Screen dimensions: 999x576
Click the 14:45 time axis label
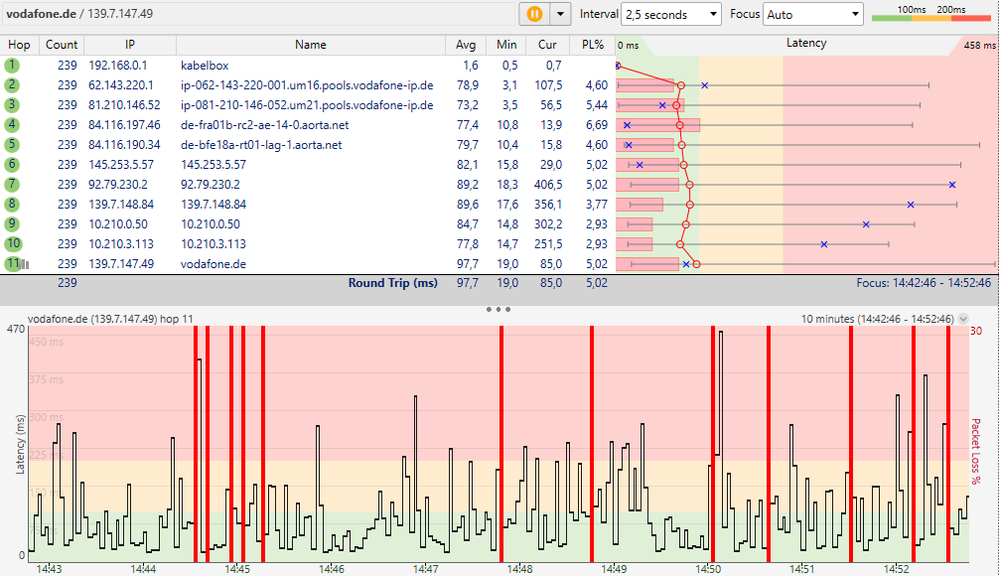(x=237, y=568)
